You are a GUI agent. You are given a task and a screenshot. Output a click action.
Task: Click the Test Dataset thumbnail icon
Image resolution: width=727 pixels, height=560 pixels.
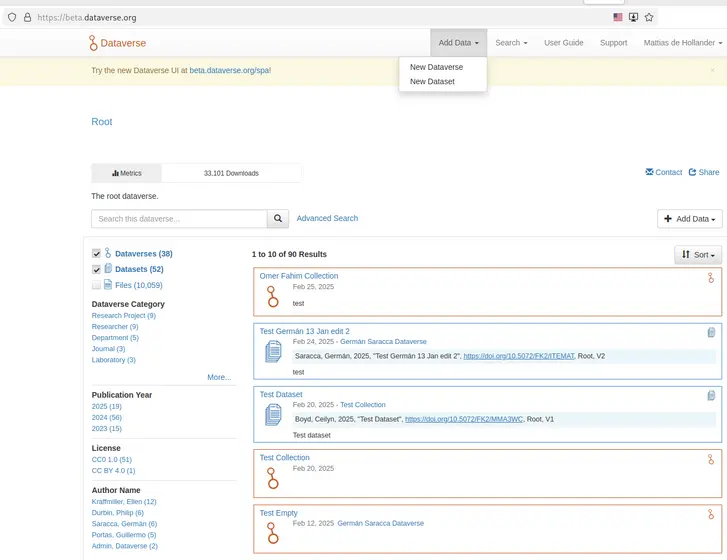[273, 415]
